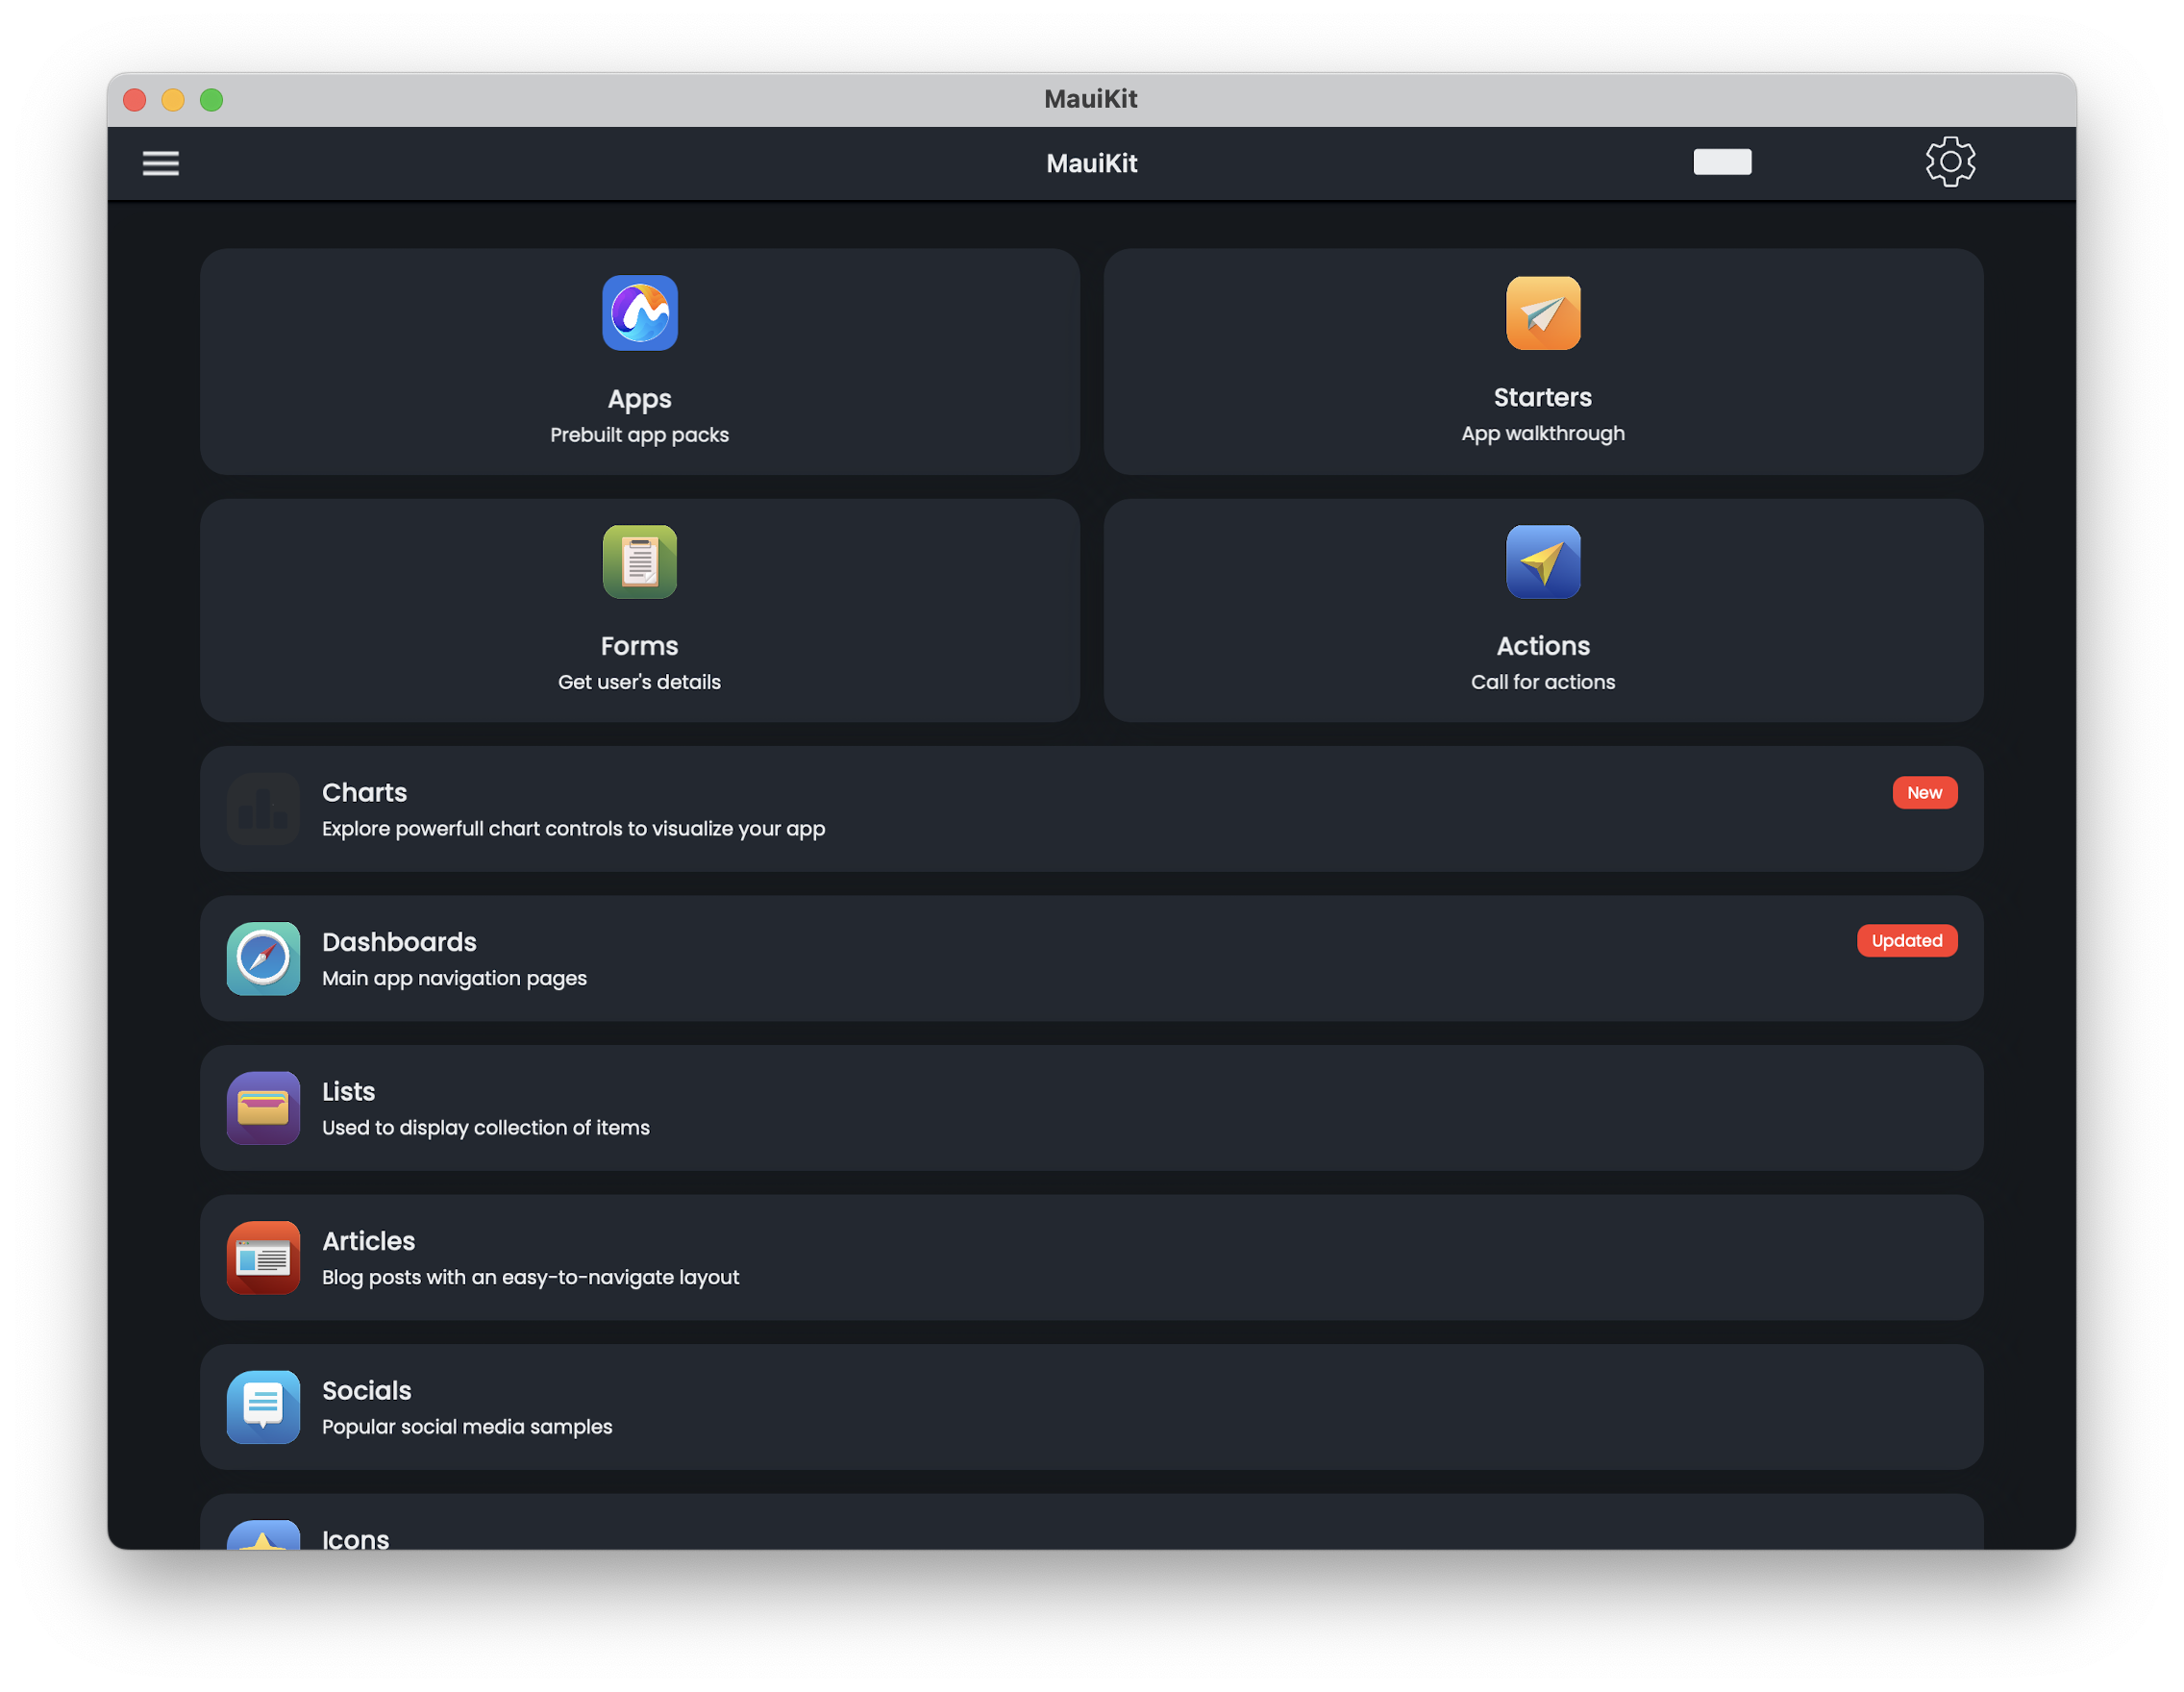
Task: Click the Forms clipboard icon
Action: coord(640,562)
